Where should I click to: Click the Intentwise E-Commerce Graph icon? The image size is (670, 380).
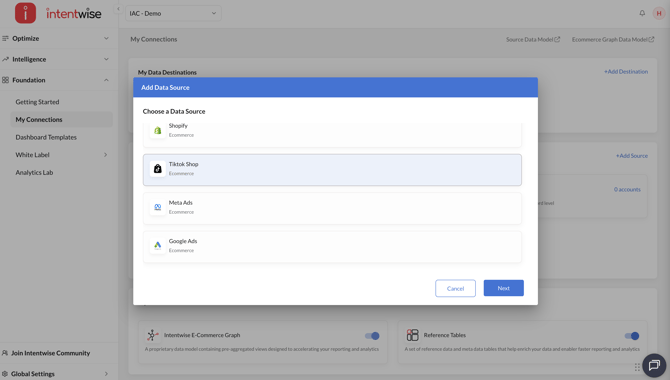tap(153, 335)
